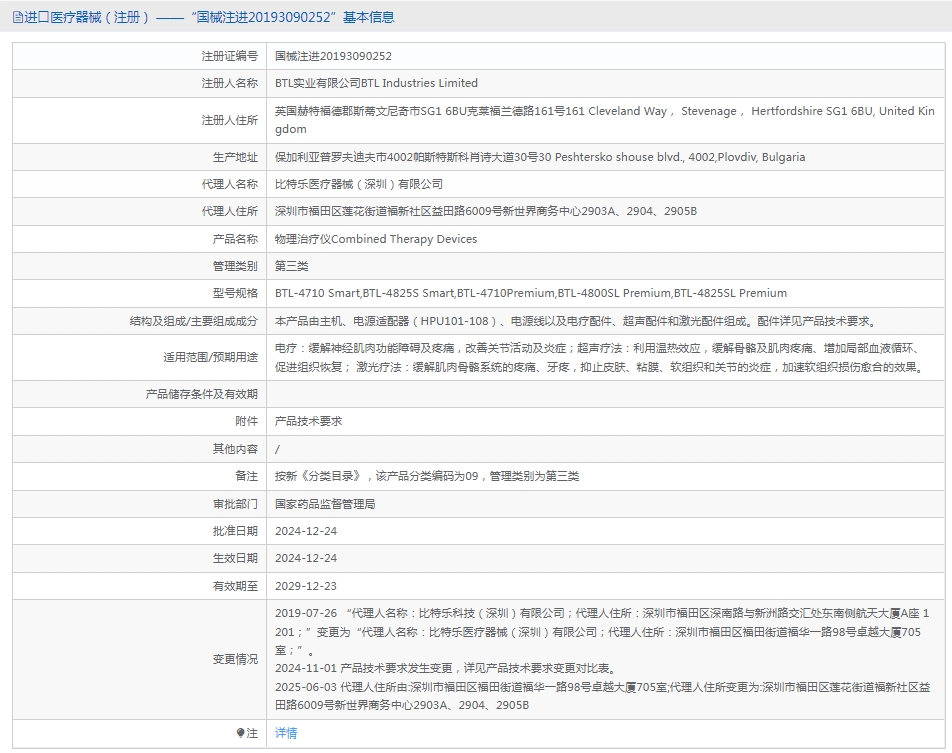Select agent name 比特乐医疗器械(深圳)有限公司
The image size is (952, 753).
pyautogui.click(x=359, y=184)
